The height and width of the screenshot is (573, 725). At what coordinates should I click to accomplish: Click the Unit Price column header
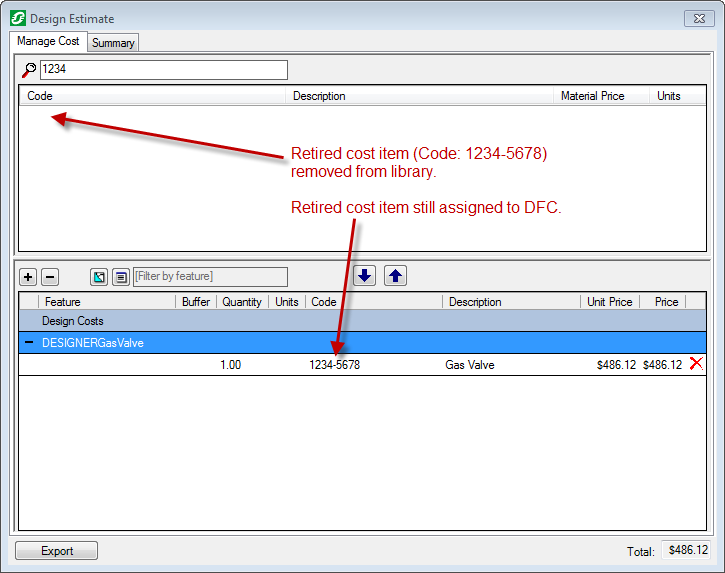609,301
